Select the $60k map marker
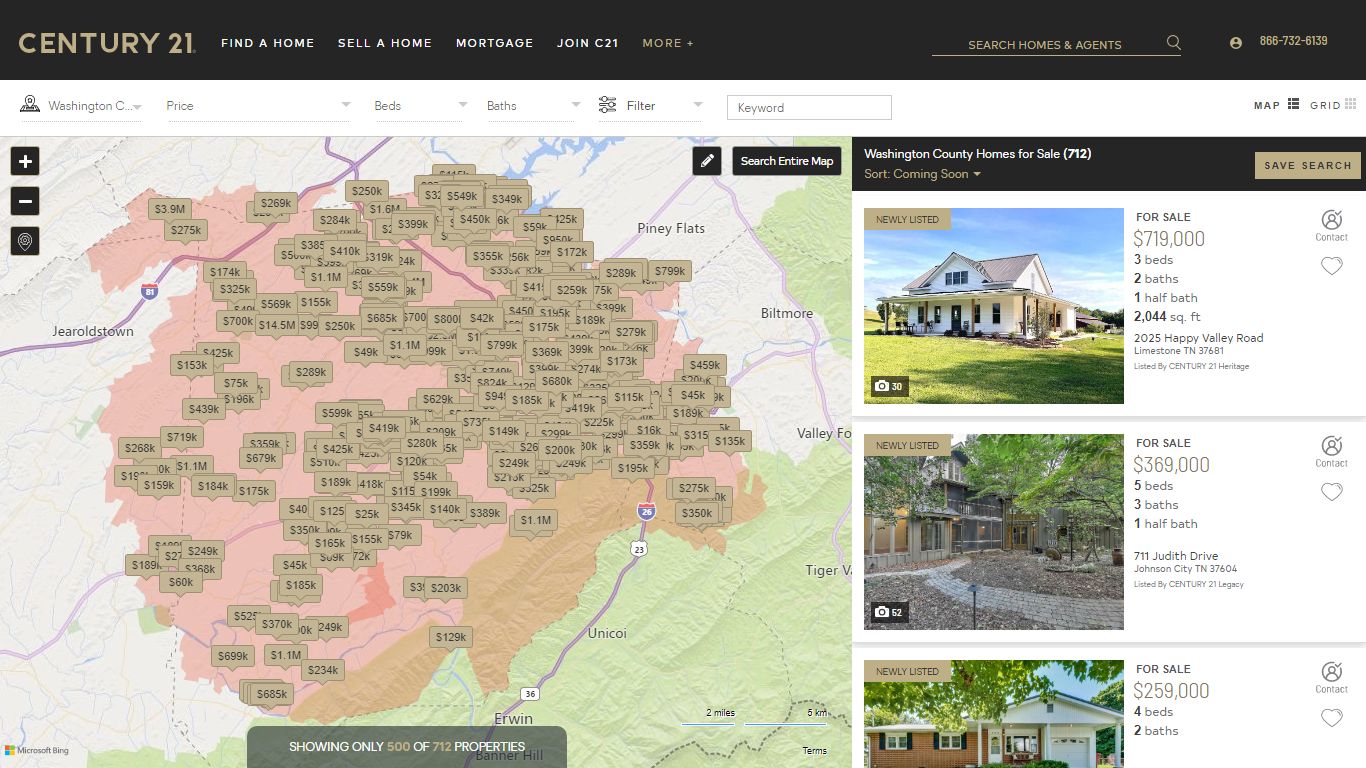 coord(181,582)
